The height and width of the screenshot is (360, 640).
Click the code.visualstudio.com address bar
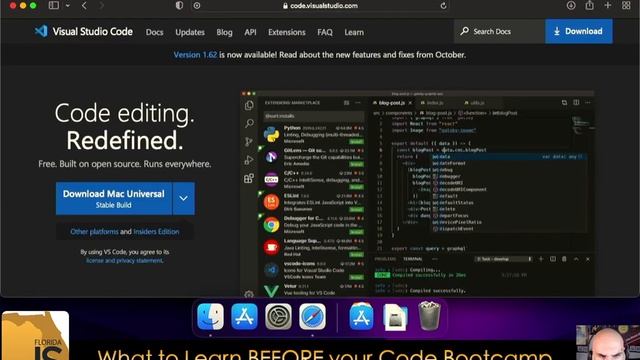[x=320, y=6]
